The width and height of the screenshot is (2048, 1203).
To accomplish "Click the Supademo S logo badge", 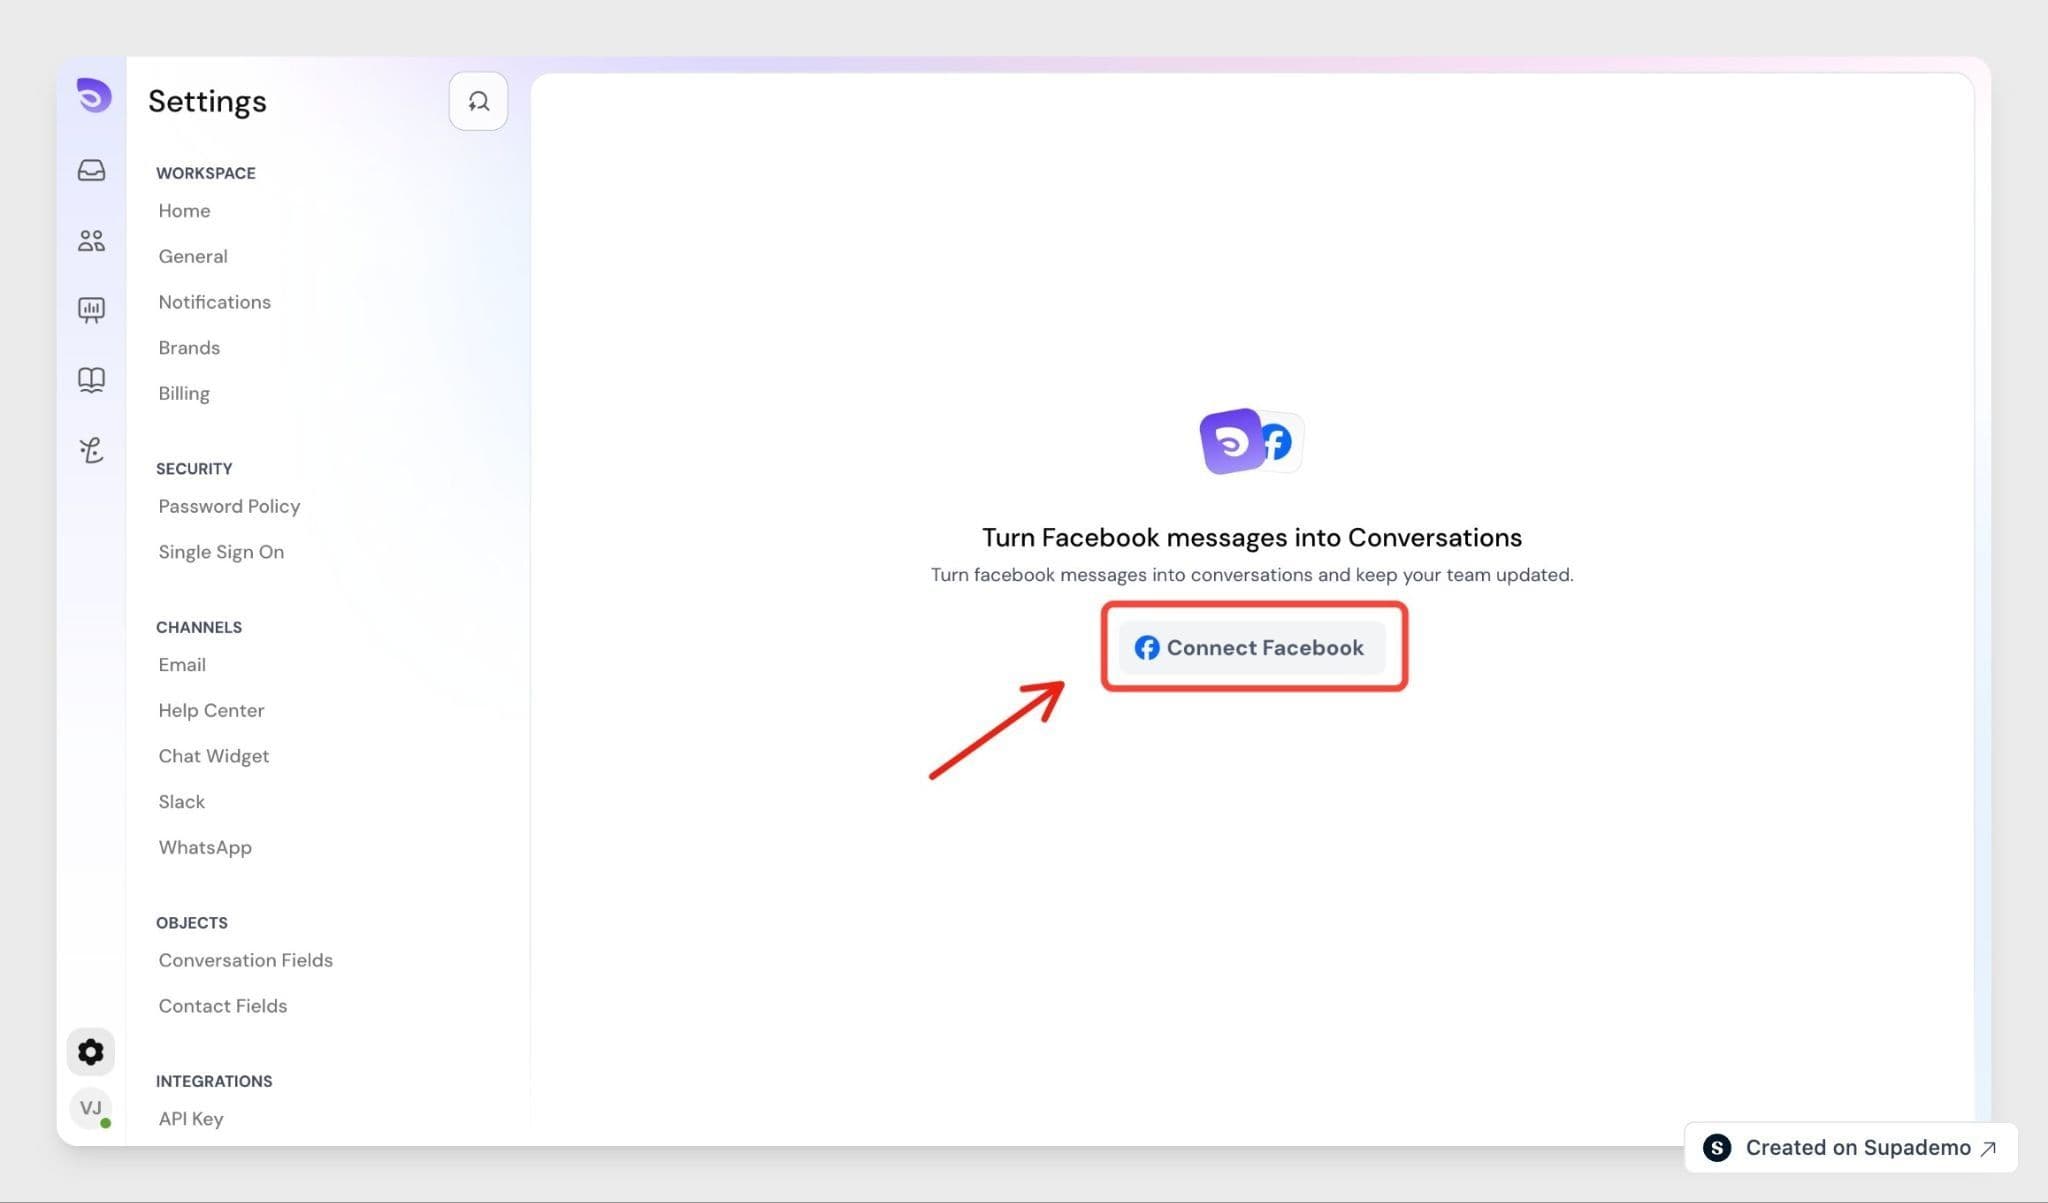I will click(1717, 1148).
